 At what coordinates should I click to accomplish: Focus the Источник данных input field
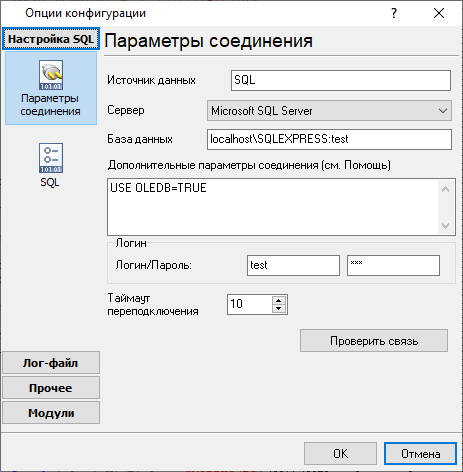tap(341, 80)
